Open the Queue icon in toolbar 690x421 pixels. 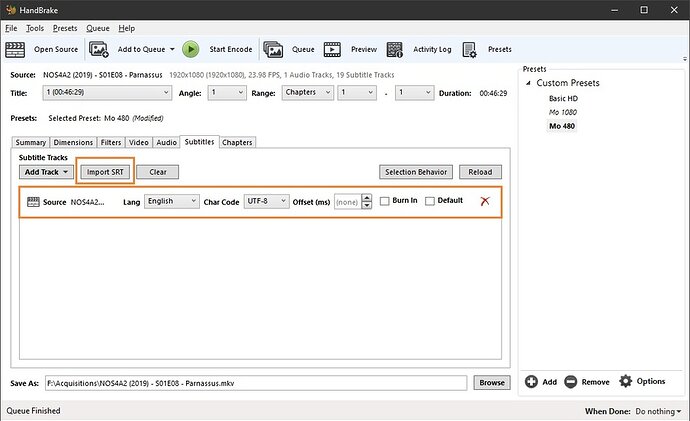click(x=273, y=49)
